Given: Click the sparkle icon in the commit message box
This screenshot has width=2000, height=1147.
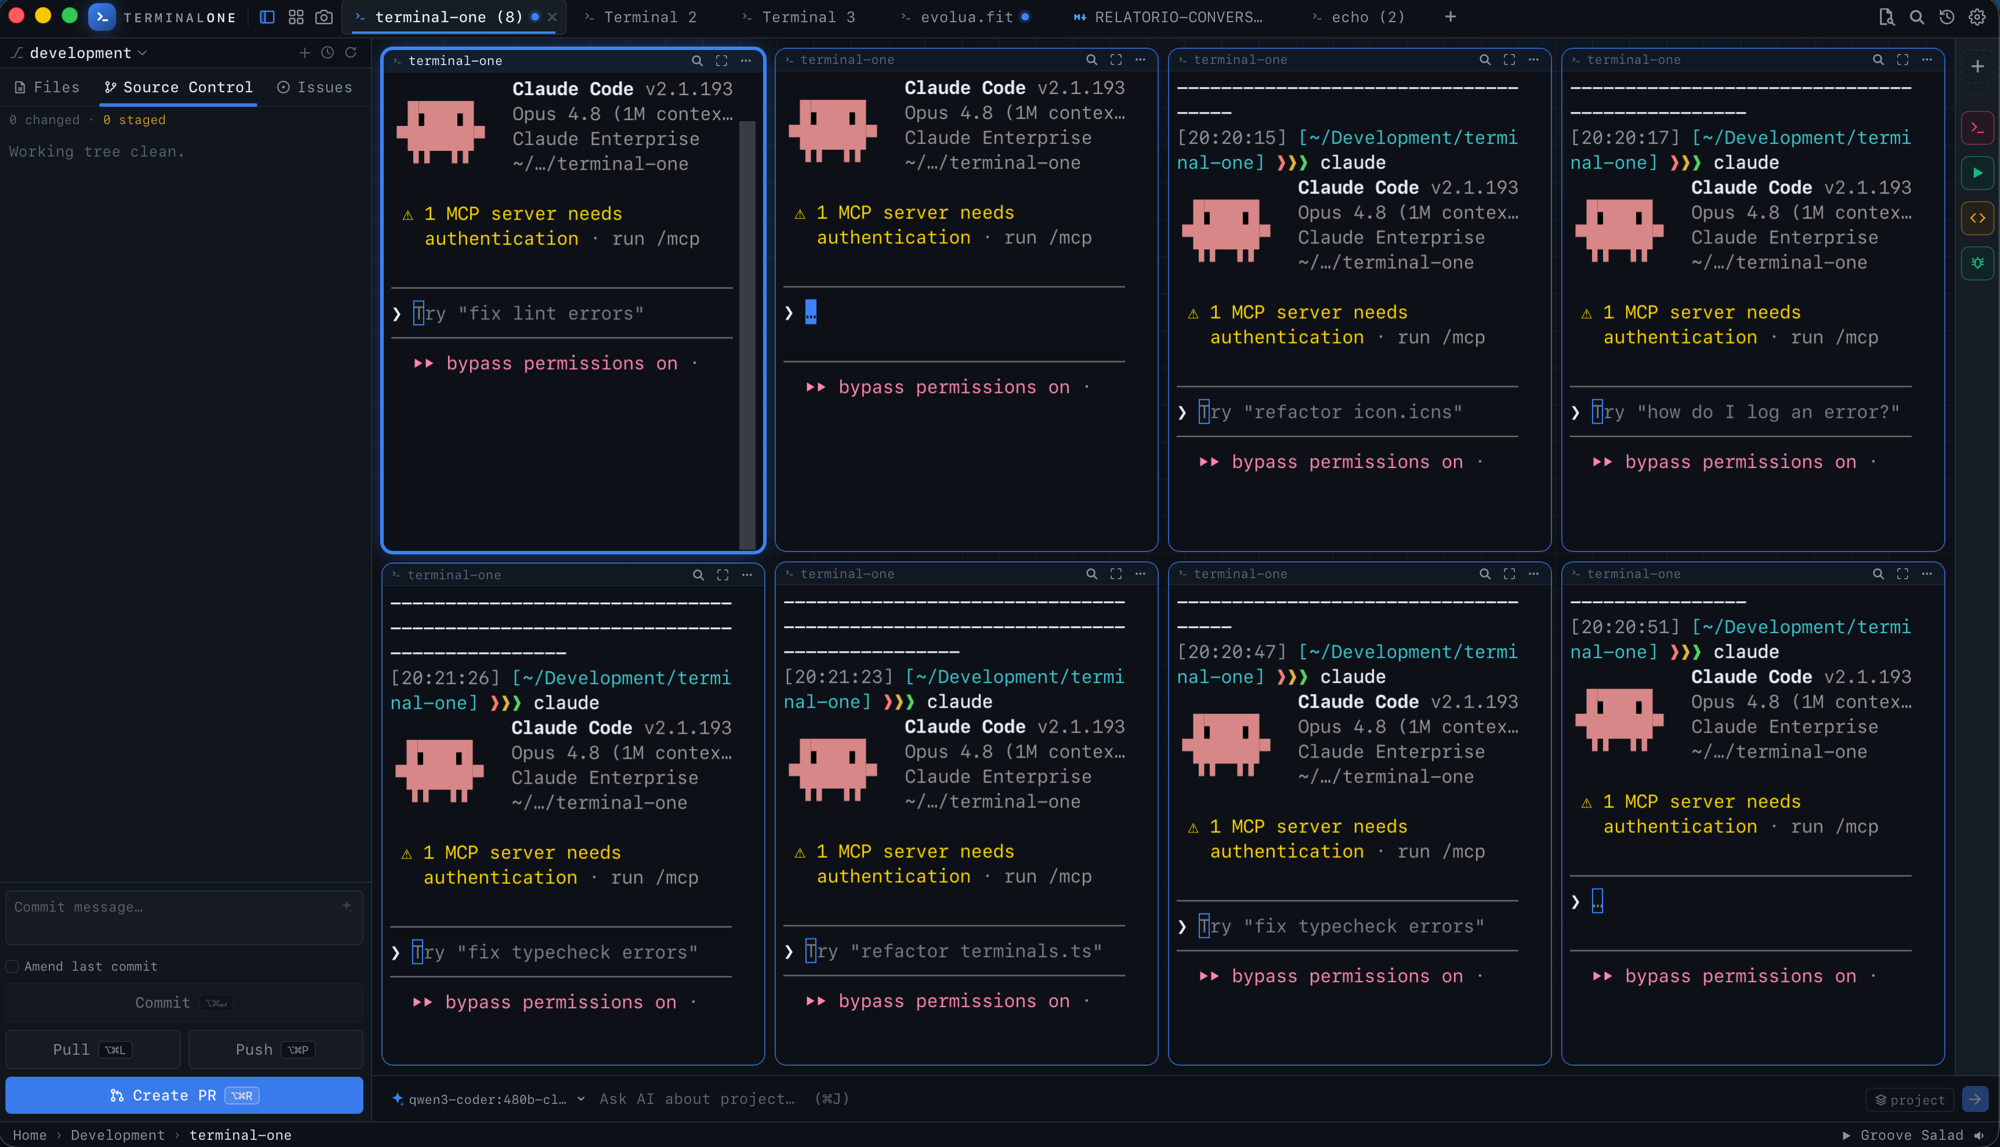Looking at the screenshot, I should (346, 906).
